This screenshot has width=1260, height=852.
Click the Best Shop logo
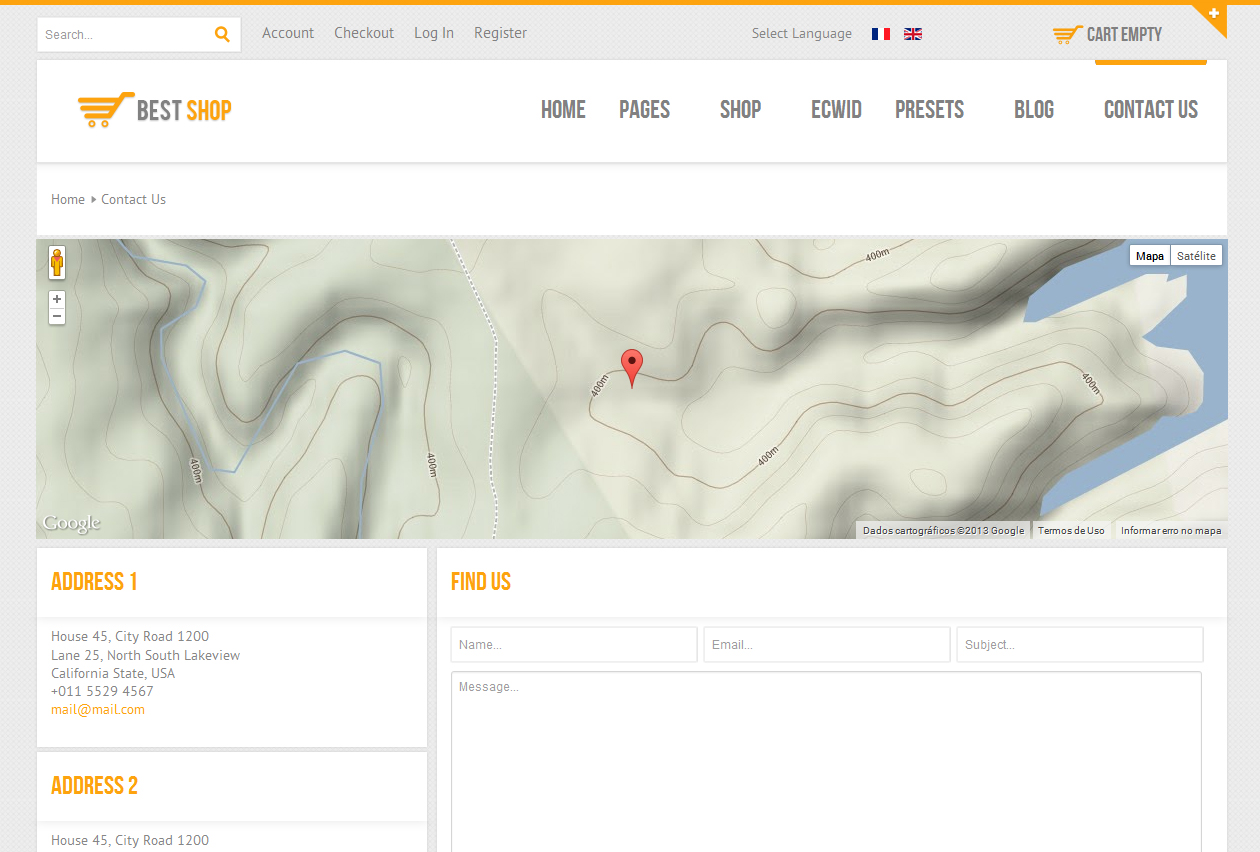(155, 110)
